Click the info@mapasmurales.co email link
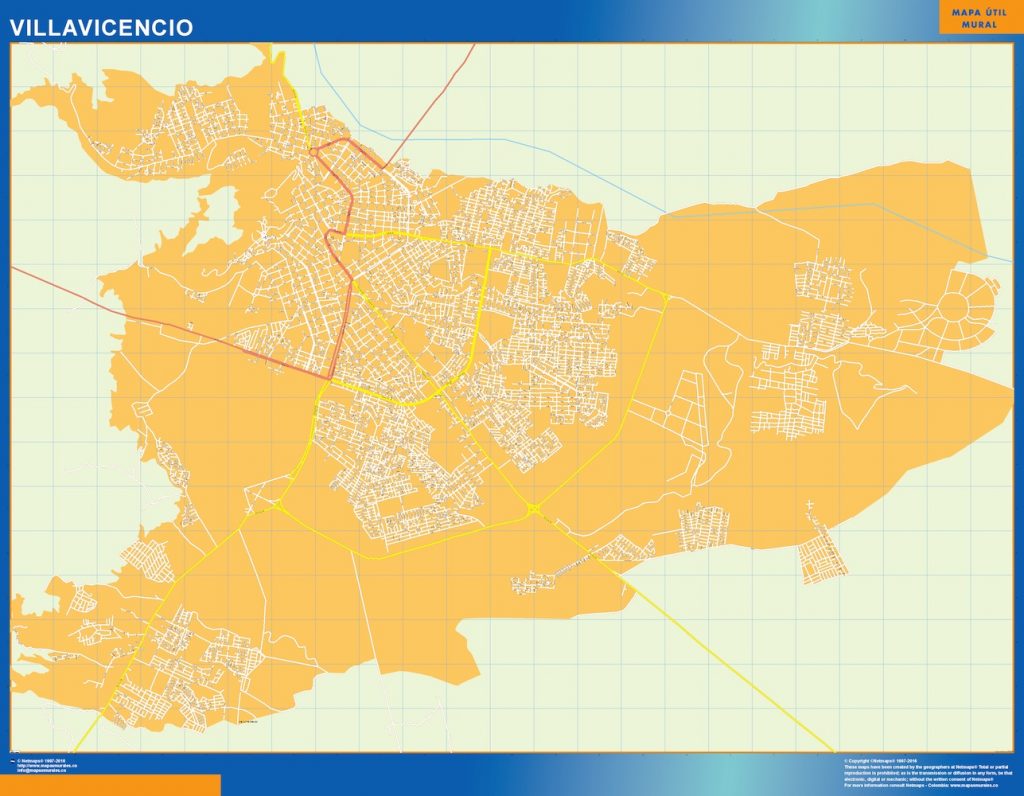The height and width of the screenshot is (796, 1024). point(43,769)
